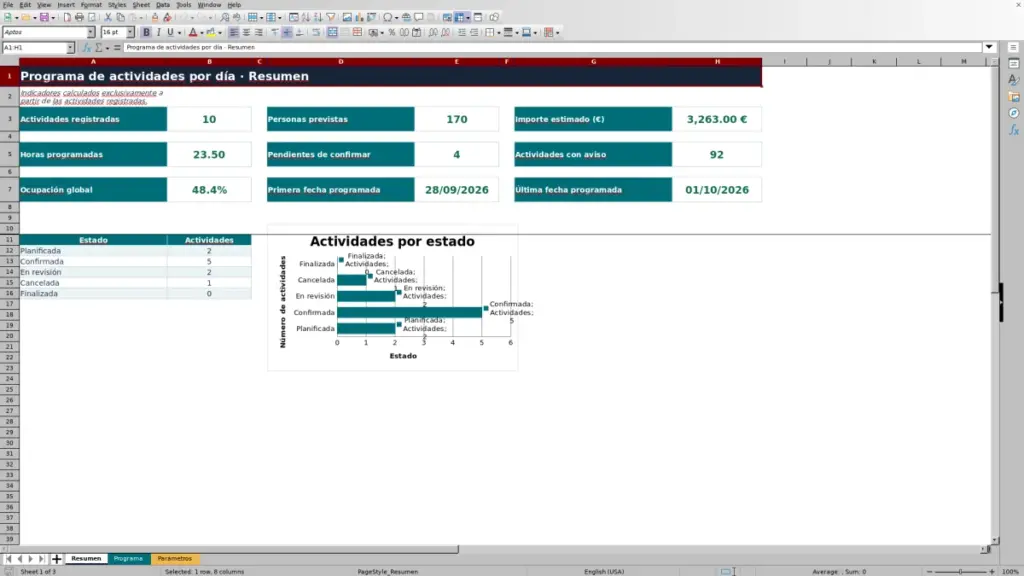1024x576 pixels.
Task: Click the vertical scrollbar on the right
Action: pos(995,302)
